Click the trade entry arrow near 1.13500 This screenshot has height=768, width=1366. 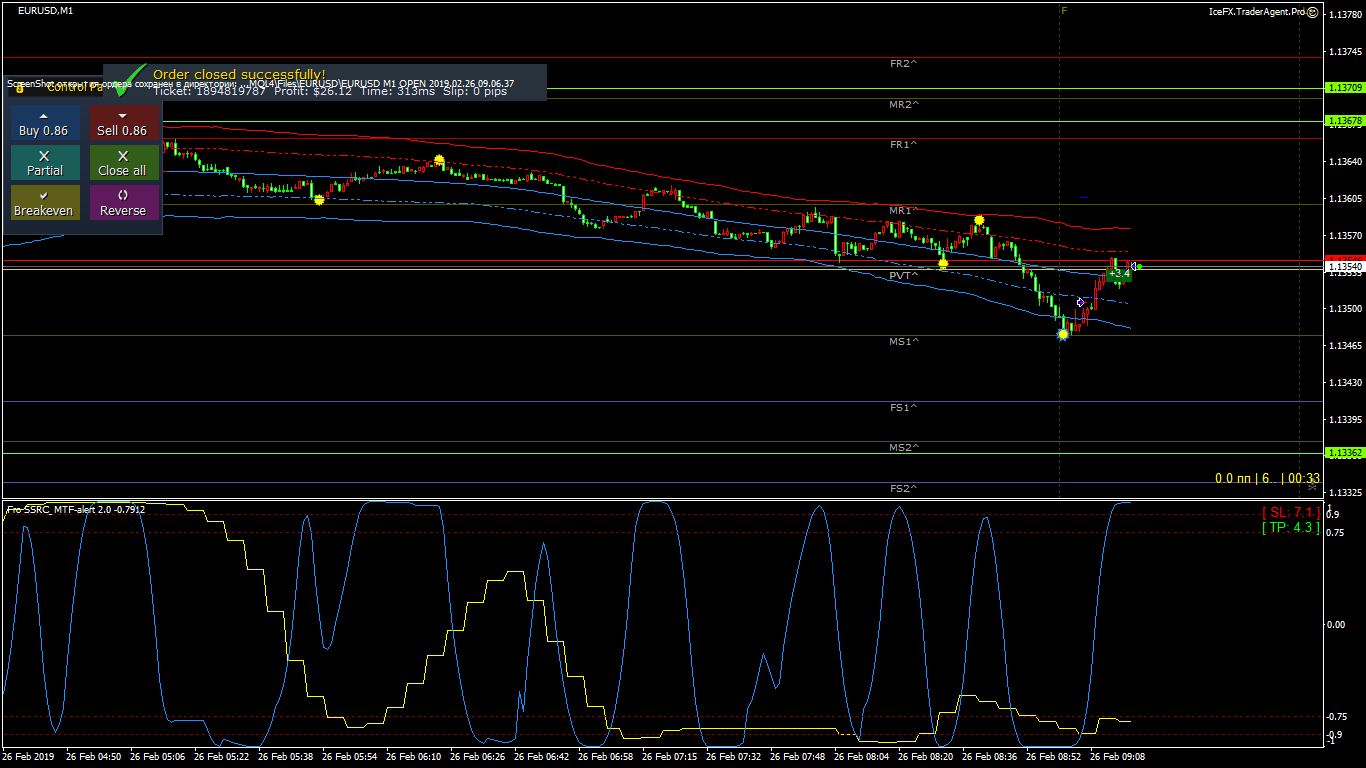tap(1080, 301)
